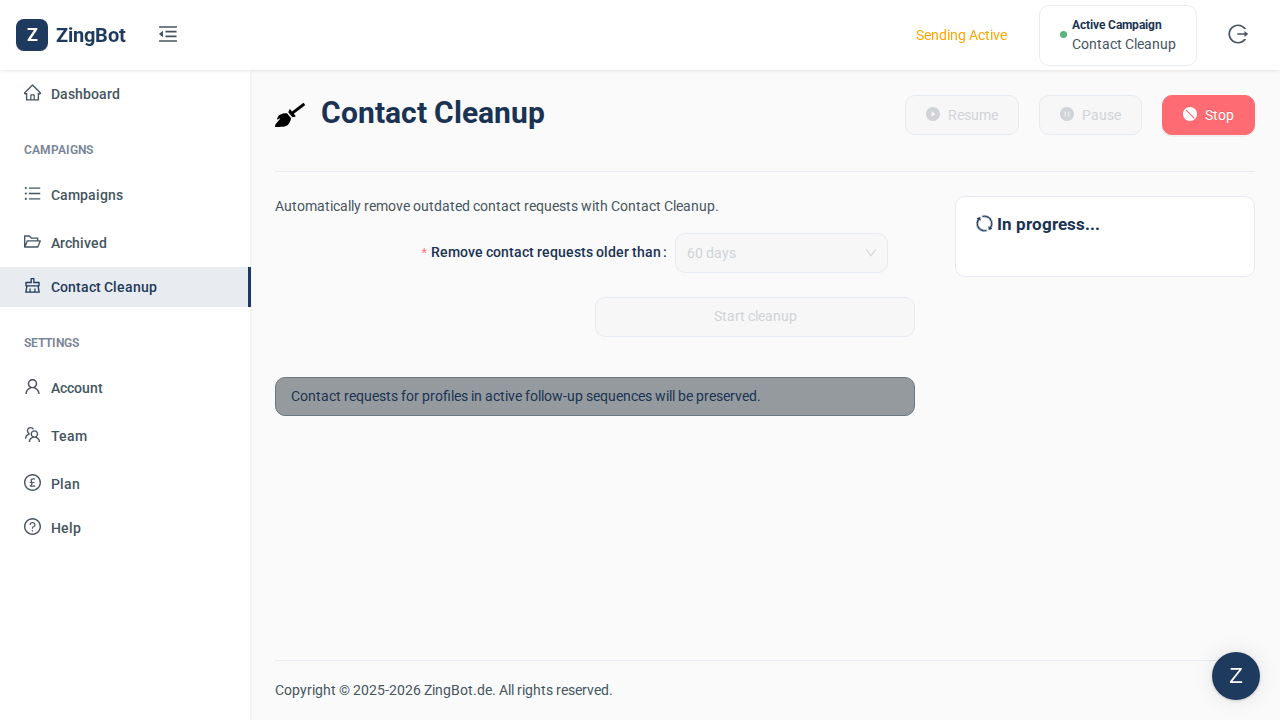Viewport: 1280px width, 720px height.
Task: Stop the running cleanup with the Stop button
Action: coord(1208,115)
